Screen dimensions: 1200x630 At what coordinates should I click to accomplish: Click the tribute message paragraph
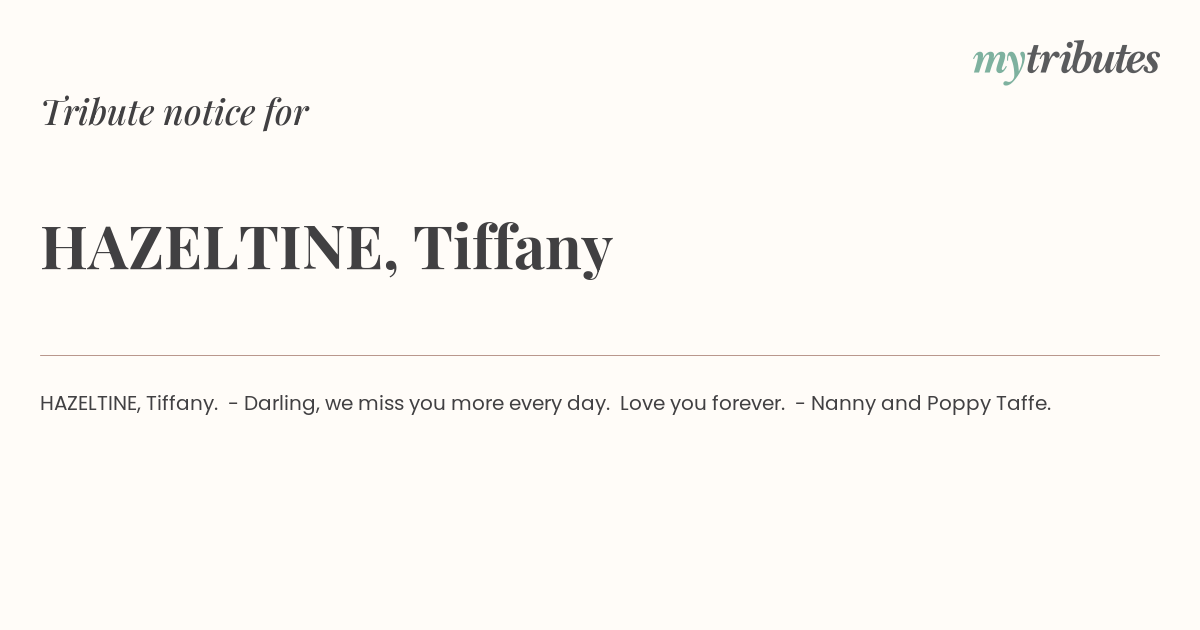pos(545,404)
